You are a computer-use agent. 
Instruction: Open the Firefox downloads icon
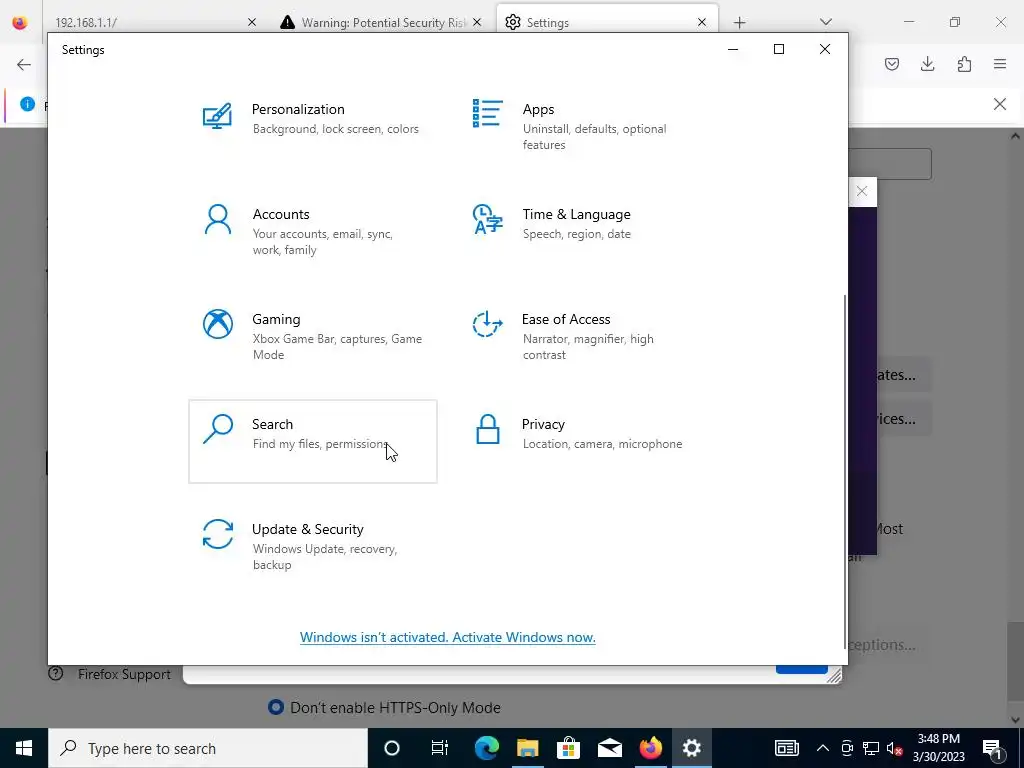click(927, 64)
